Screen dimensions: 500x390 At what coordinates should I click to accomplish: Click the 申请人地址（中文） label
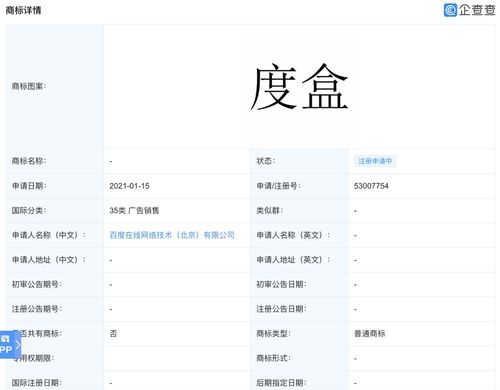click(49, 260)
